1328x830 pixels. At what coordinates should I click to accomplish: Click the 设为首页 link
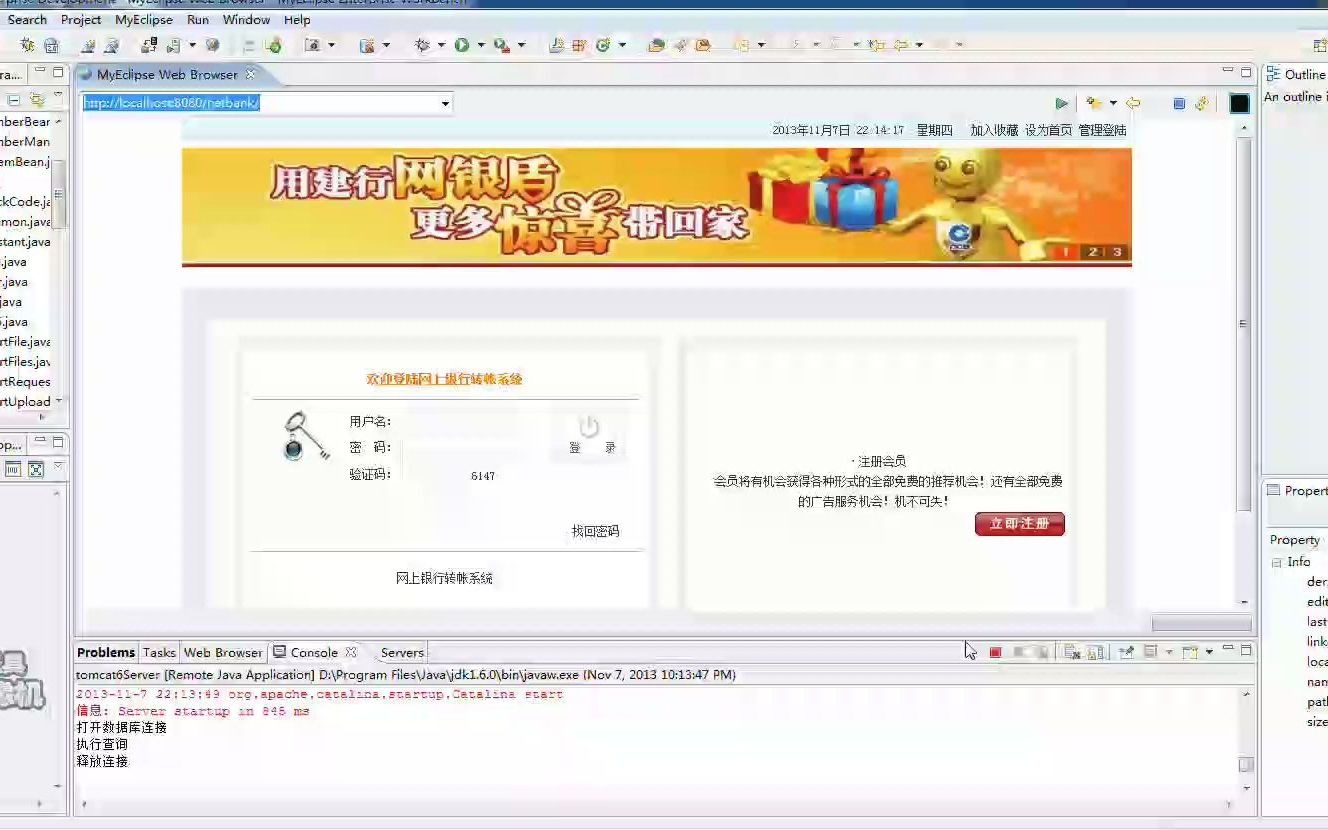(x=1048, y=130)
